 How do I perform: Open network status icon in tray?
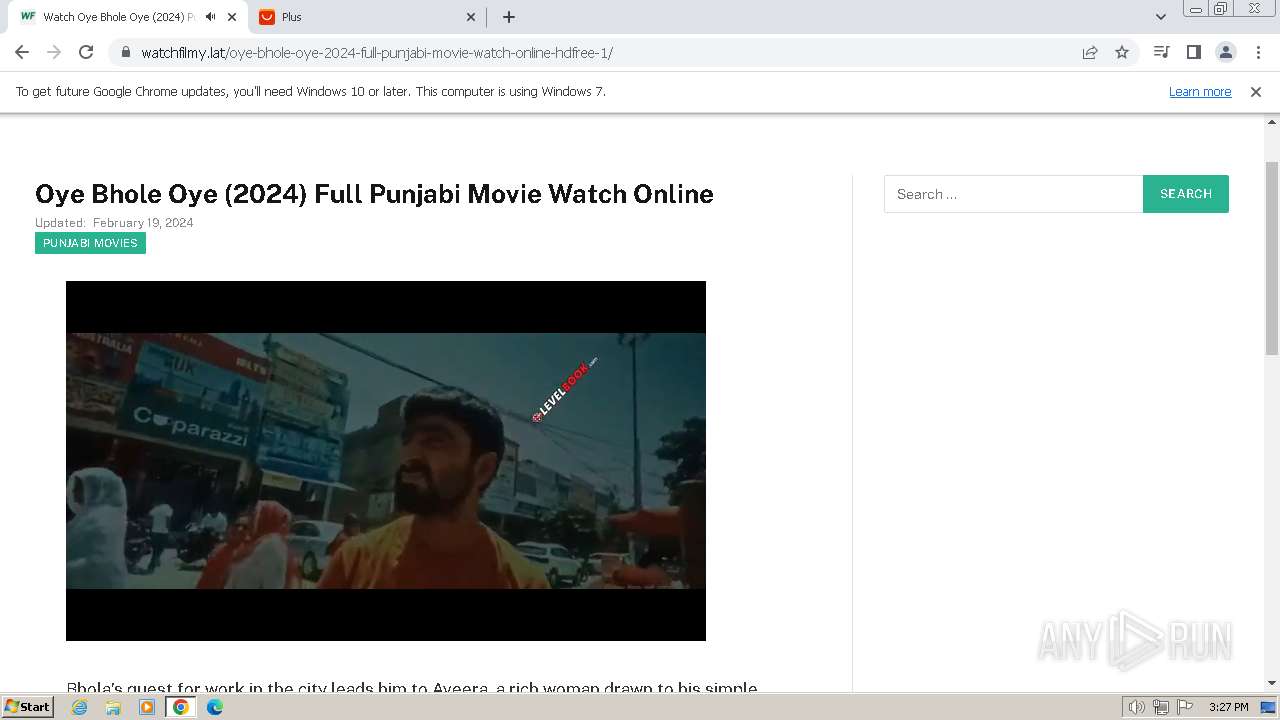coord(1161,707)
